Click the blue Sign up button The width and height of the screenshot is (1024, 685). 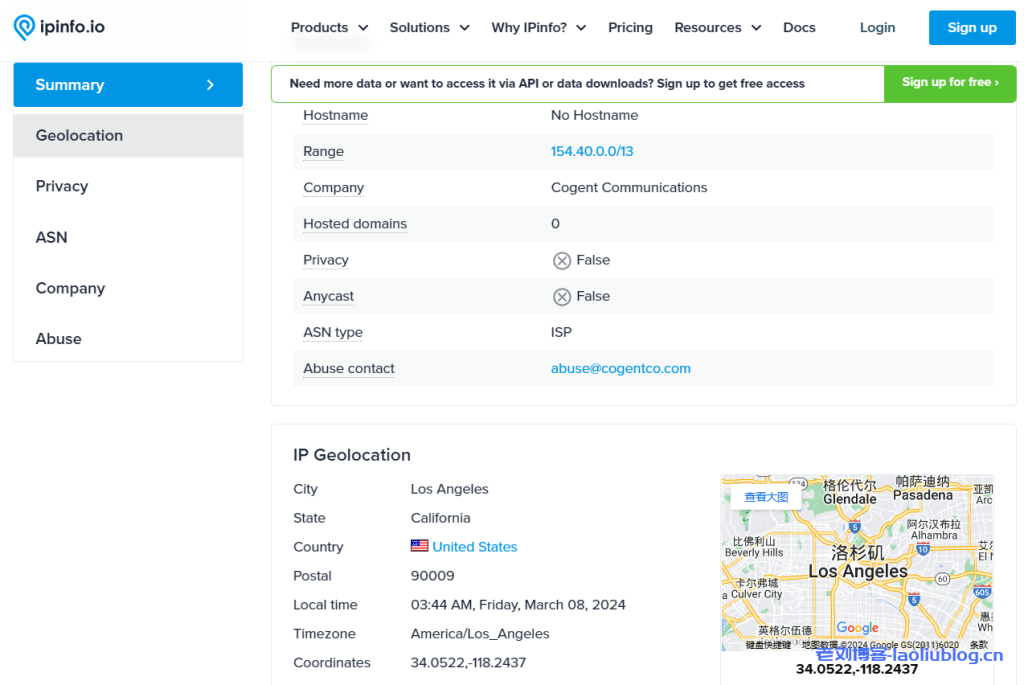pyautogui.click(x=971, y=28)
